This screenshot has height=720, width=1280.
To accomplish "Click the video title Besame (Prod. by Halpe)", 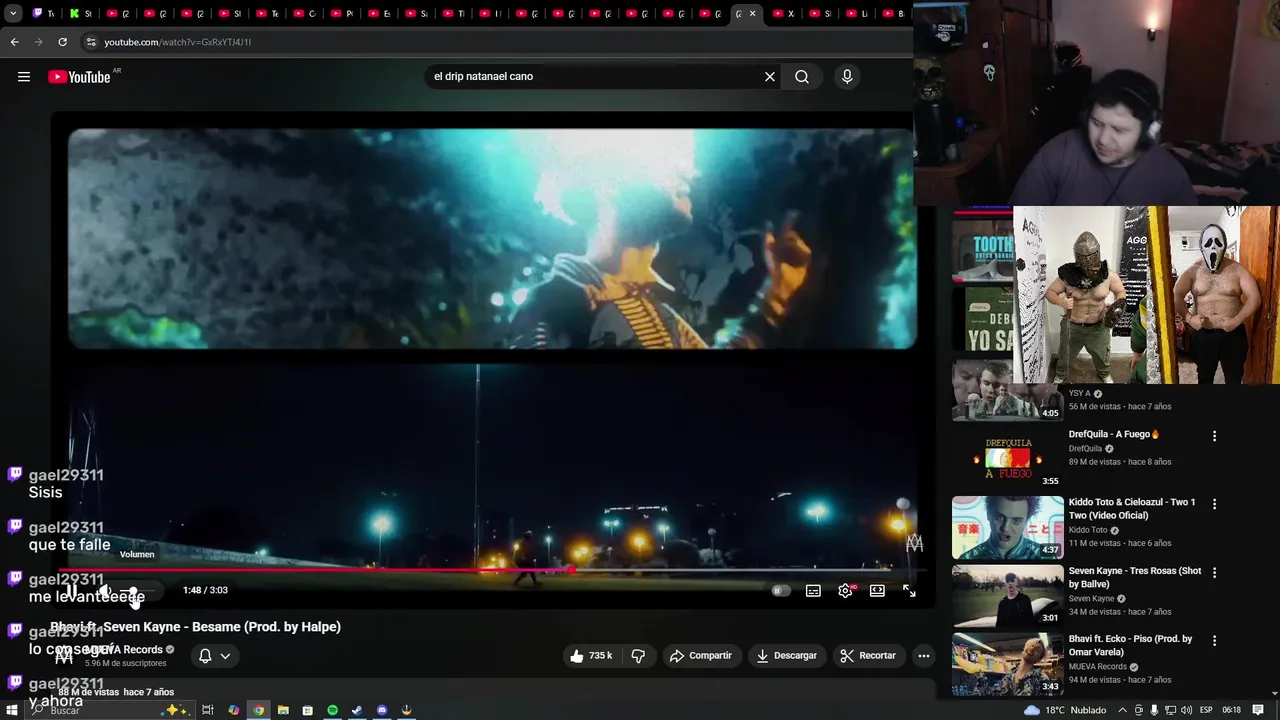I will 195,627.
